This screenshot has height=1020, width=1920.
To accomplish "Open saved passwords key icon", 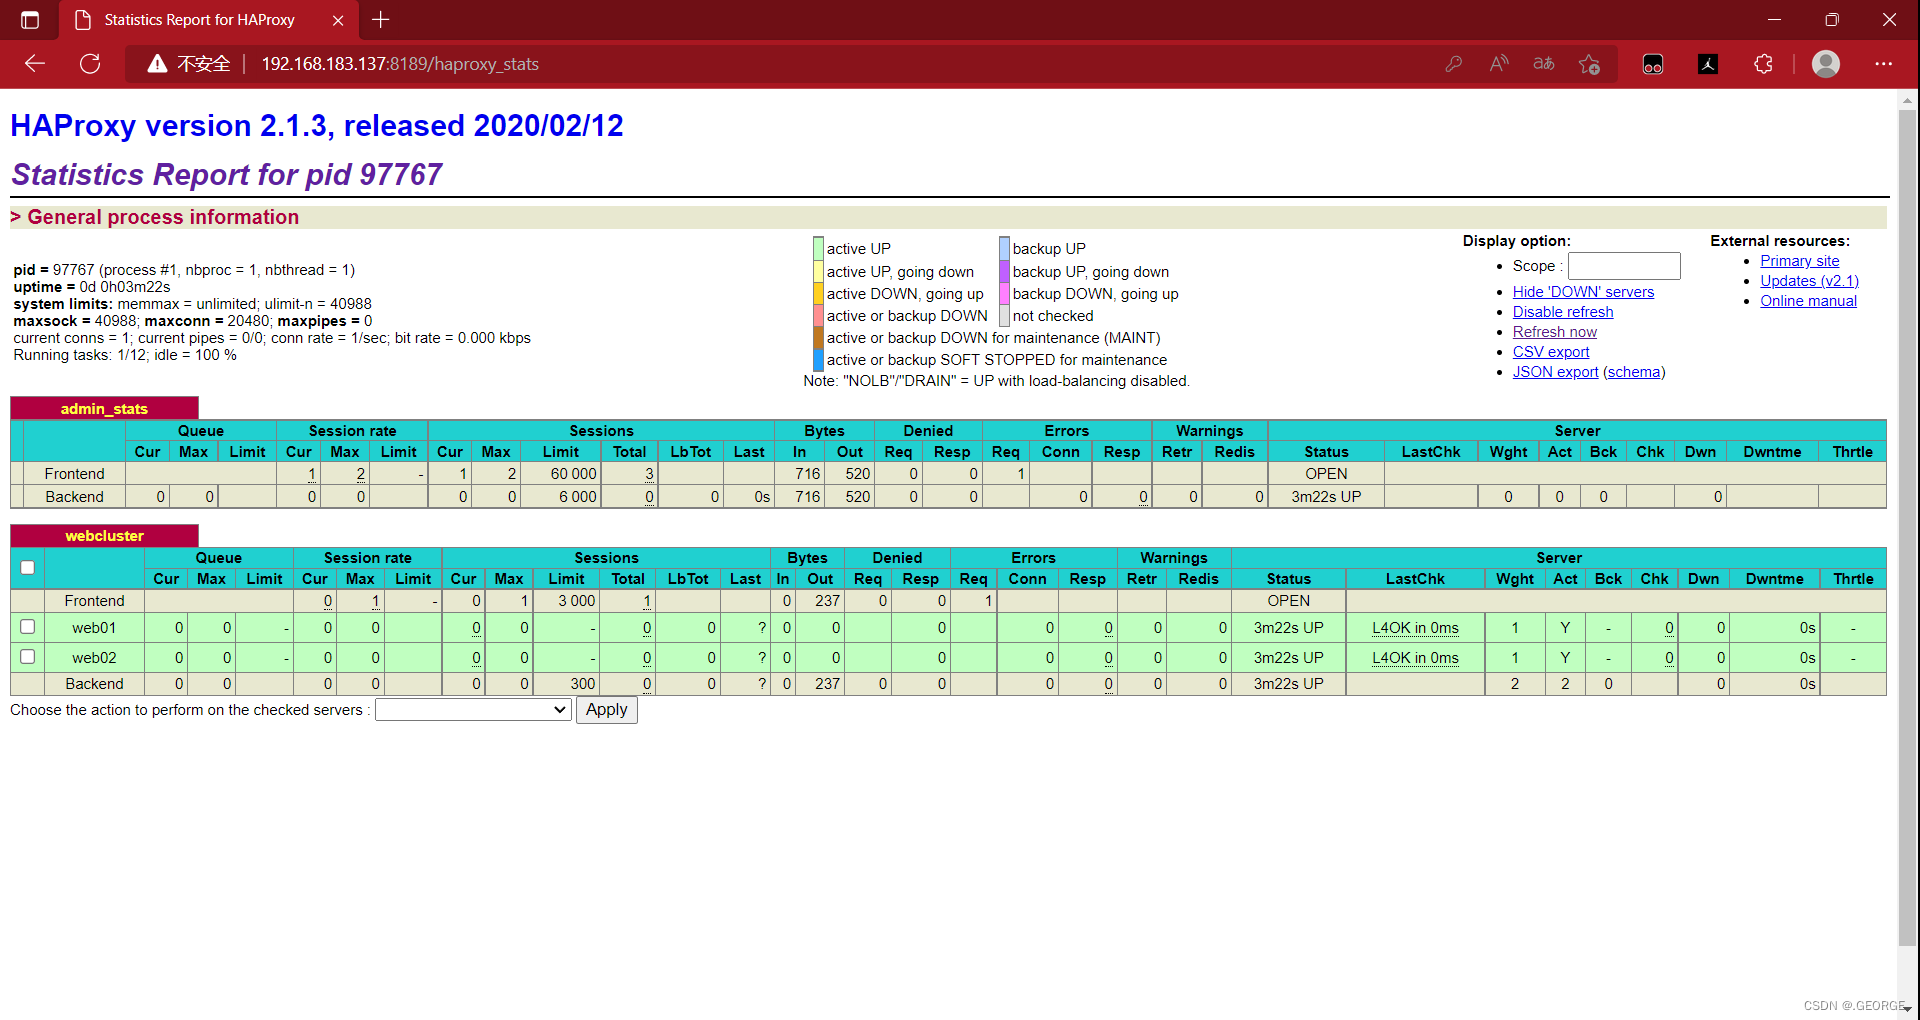I will [x=1454, y=64].
